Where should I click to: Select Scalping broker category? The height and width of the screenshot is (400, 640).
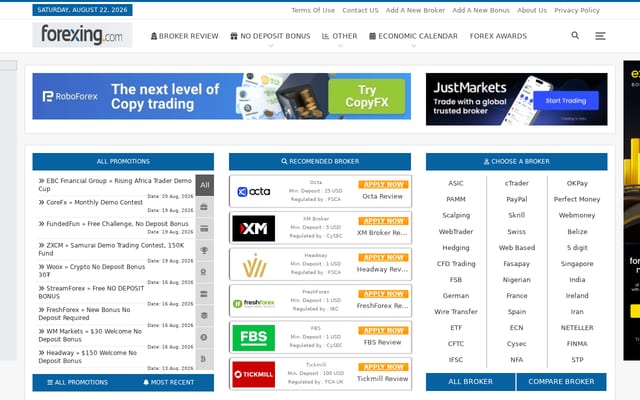coord(456,215)
